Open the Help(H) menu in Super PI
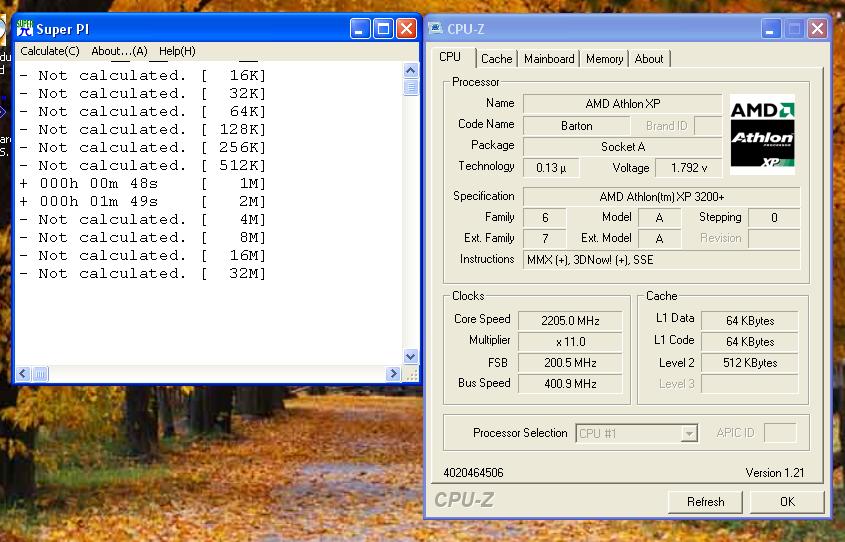This screenshot has width=845, height=542. point(177,51)
